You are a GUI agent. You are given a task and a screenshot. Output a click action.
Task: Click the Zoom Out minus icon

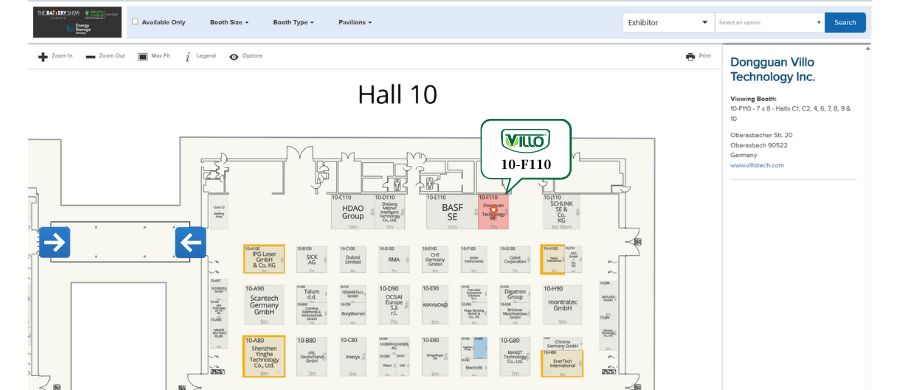[x=90, y=57]
